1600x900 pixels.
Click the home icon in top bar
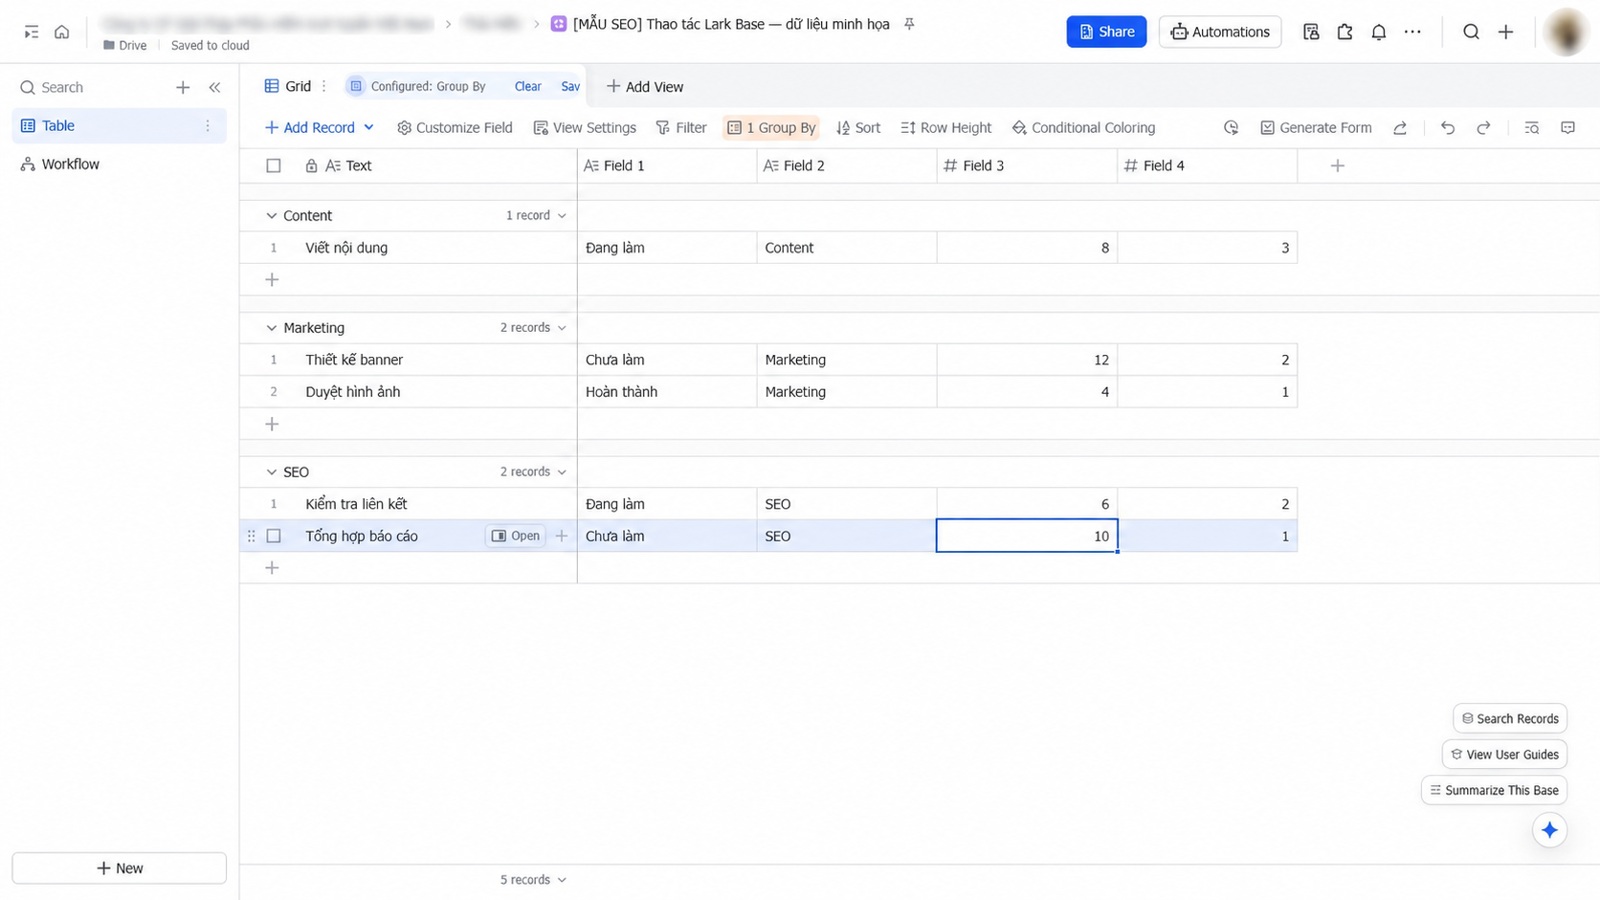point(62,32)
